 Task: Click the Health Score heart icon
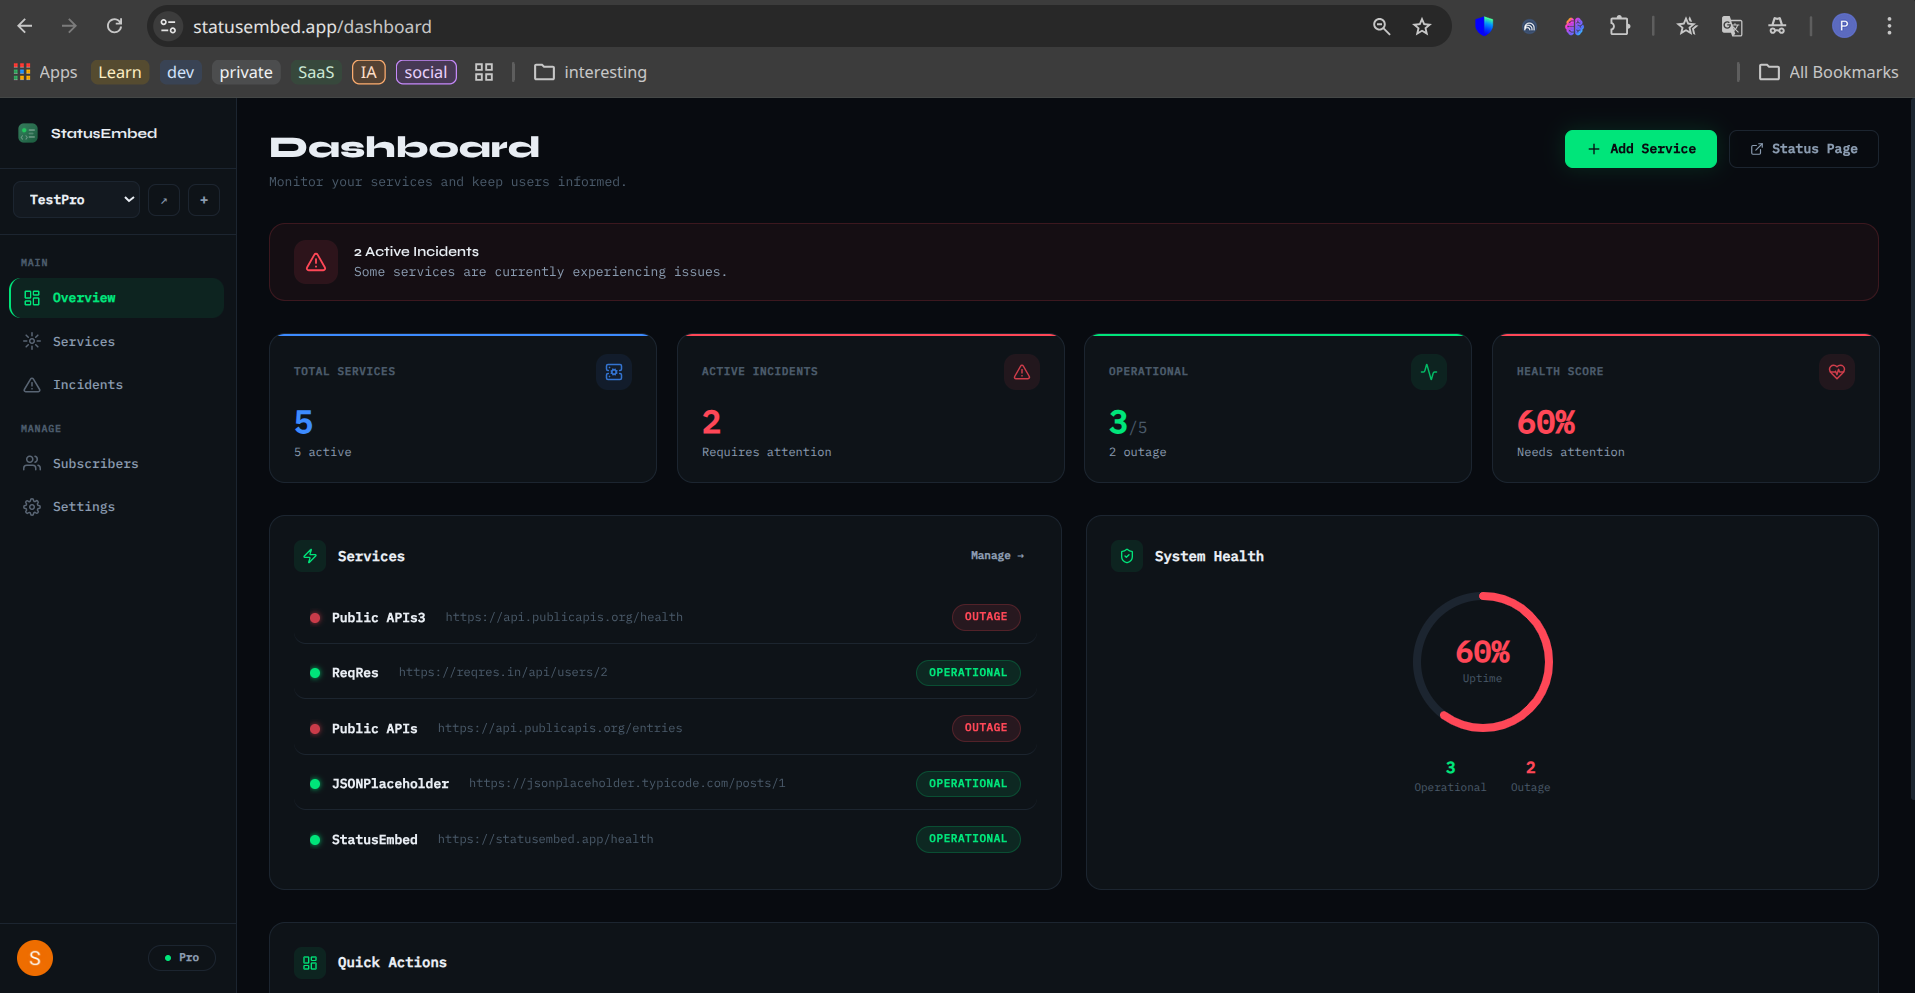(1837, 372)
